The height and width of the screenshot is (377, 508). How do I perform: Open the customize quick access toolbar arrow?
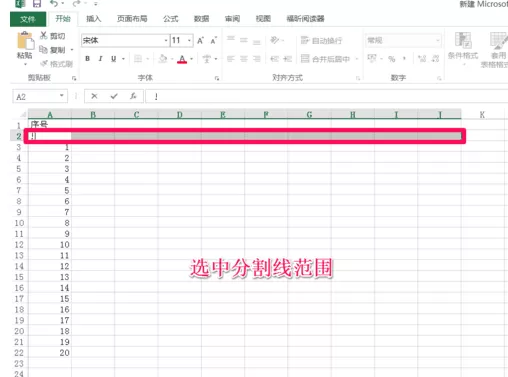tap(96, 4)
